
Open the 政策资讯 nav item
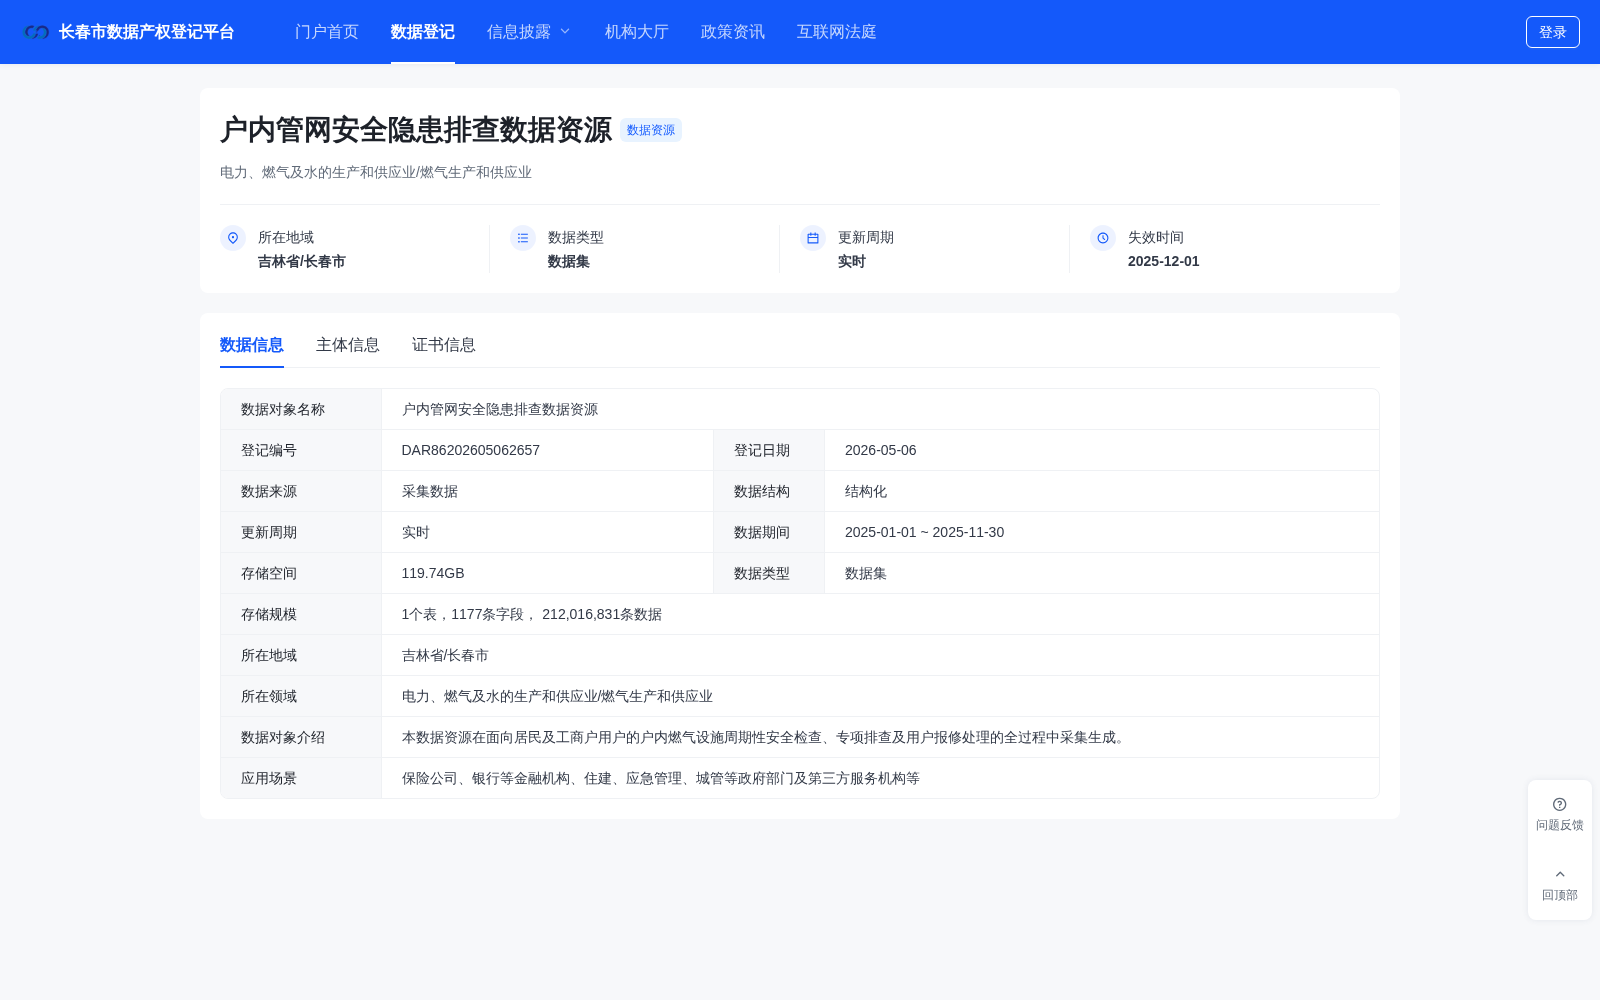click(x=733, y=32)
